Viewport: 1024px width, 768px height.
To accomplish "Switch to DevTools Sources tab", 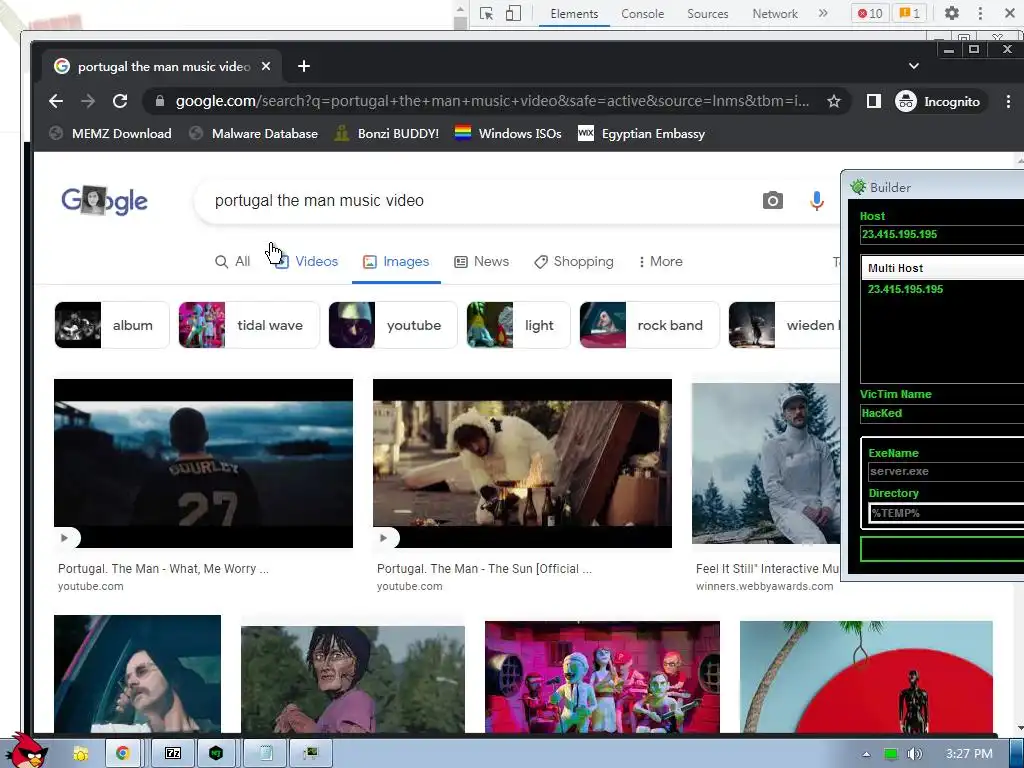I will [707, 14].
